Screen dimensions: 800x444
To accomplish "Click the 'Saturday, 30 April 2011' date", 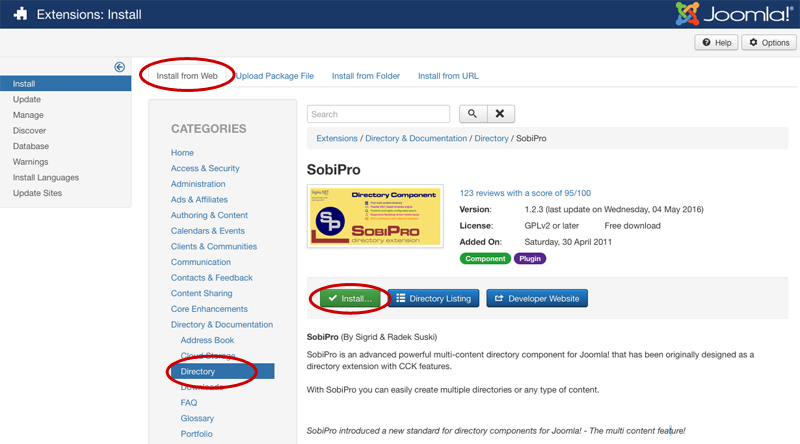I will [x=568, y=242].
